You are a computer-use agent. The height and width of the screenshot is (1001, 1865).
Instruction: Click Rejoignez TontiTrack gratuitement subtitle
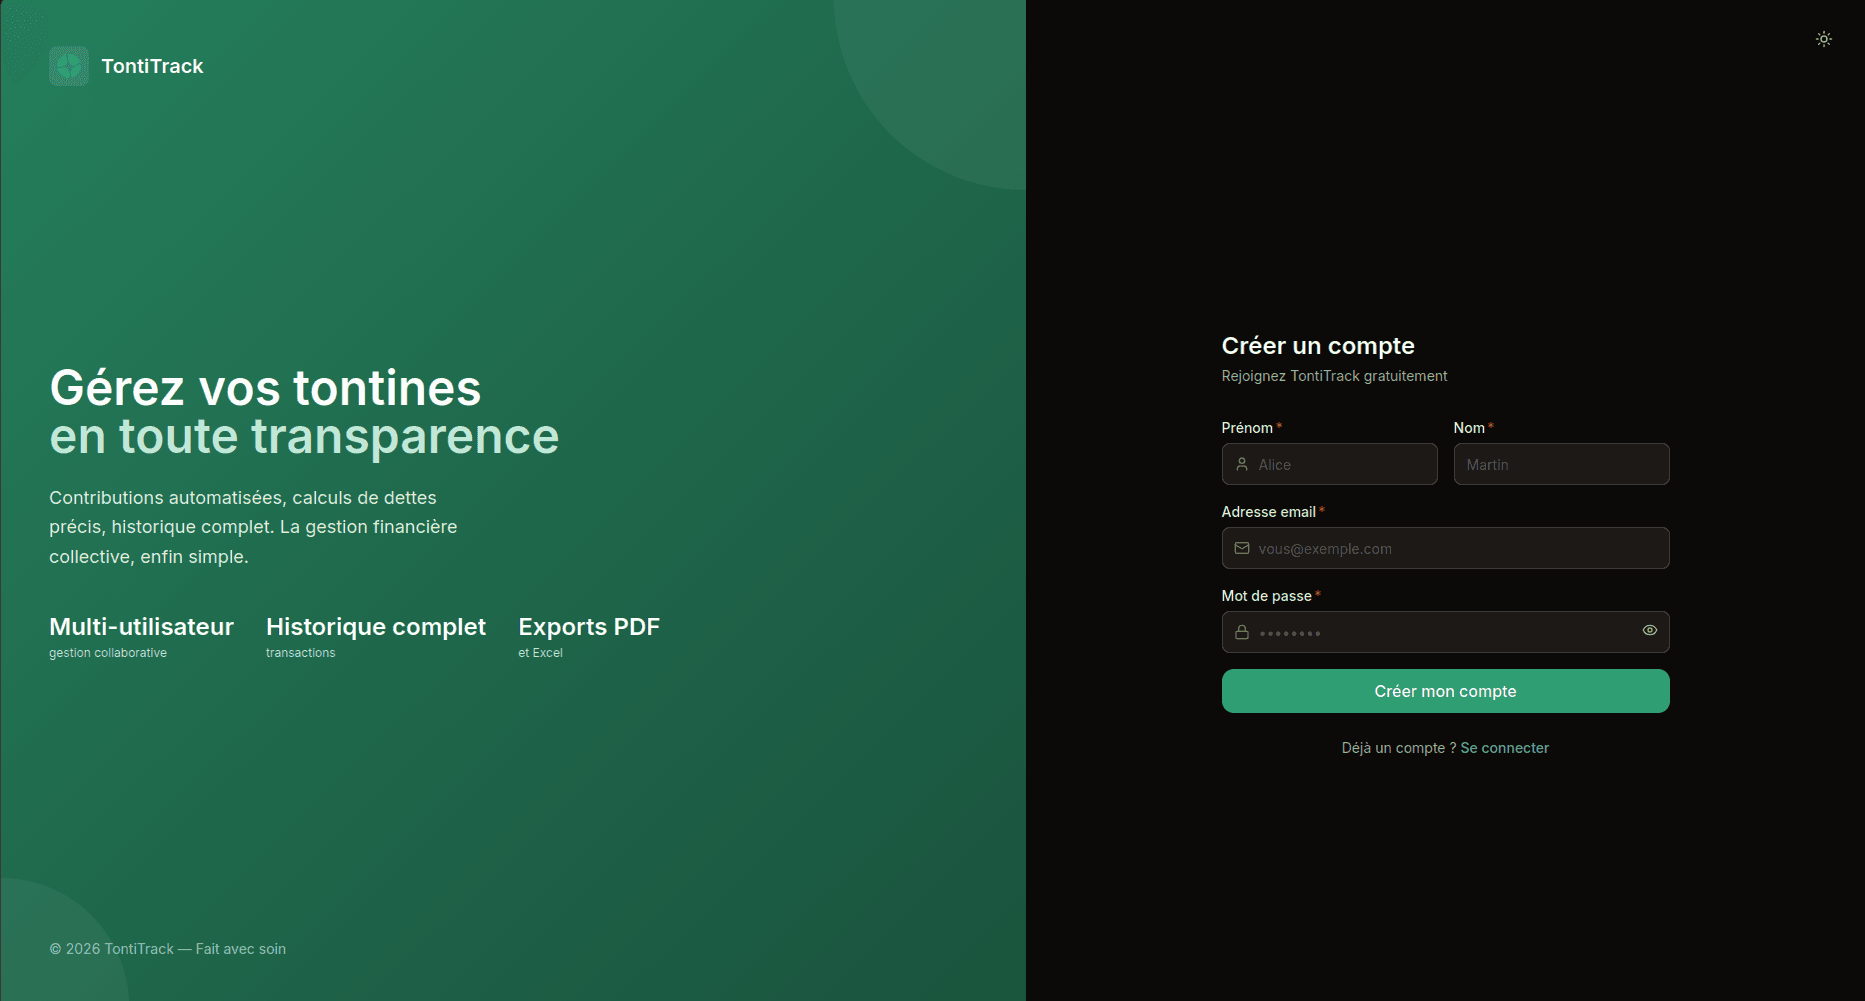(1334, 376)
